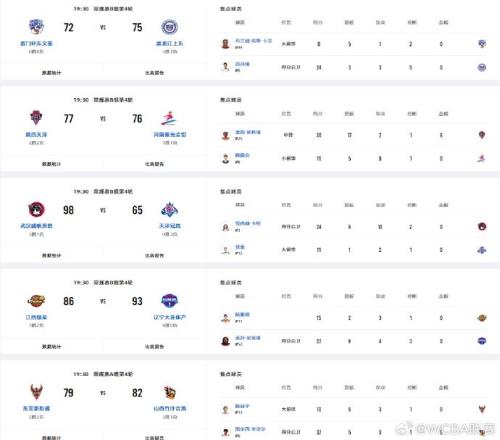Open the Dongguan team logo beside score 79

36,392
